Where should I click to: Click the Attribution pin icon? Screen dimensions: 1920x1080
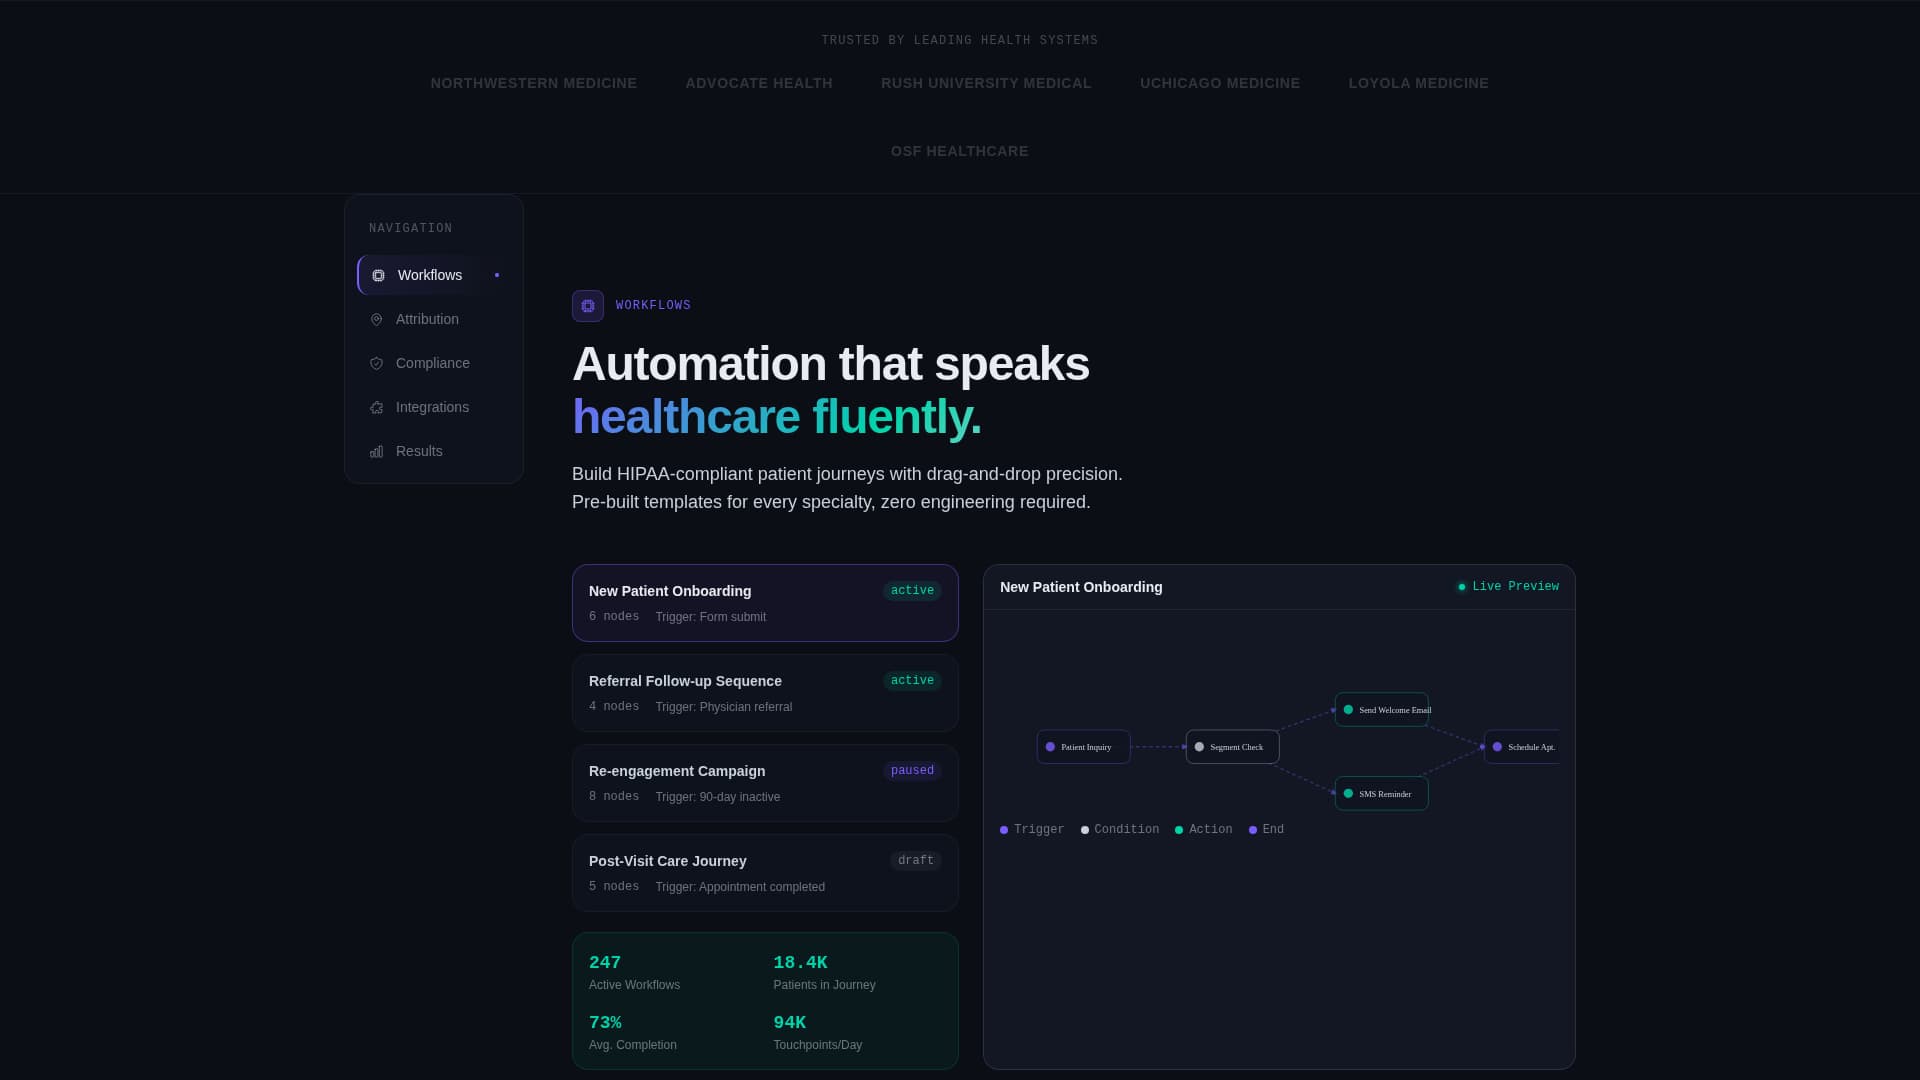click(x=376, y=319)
